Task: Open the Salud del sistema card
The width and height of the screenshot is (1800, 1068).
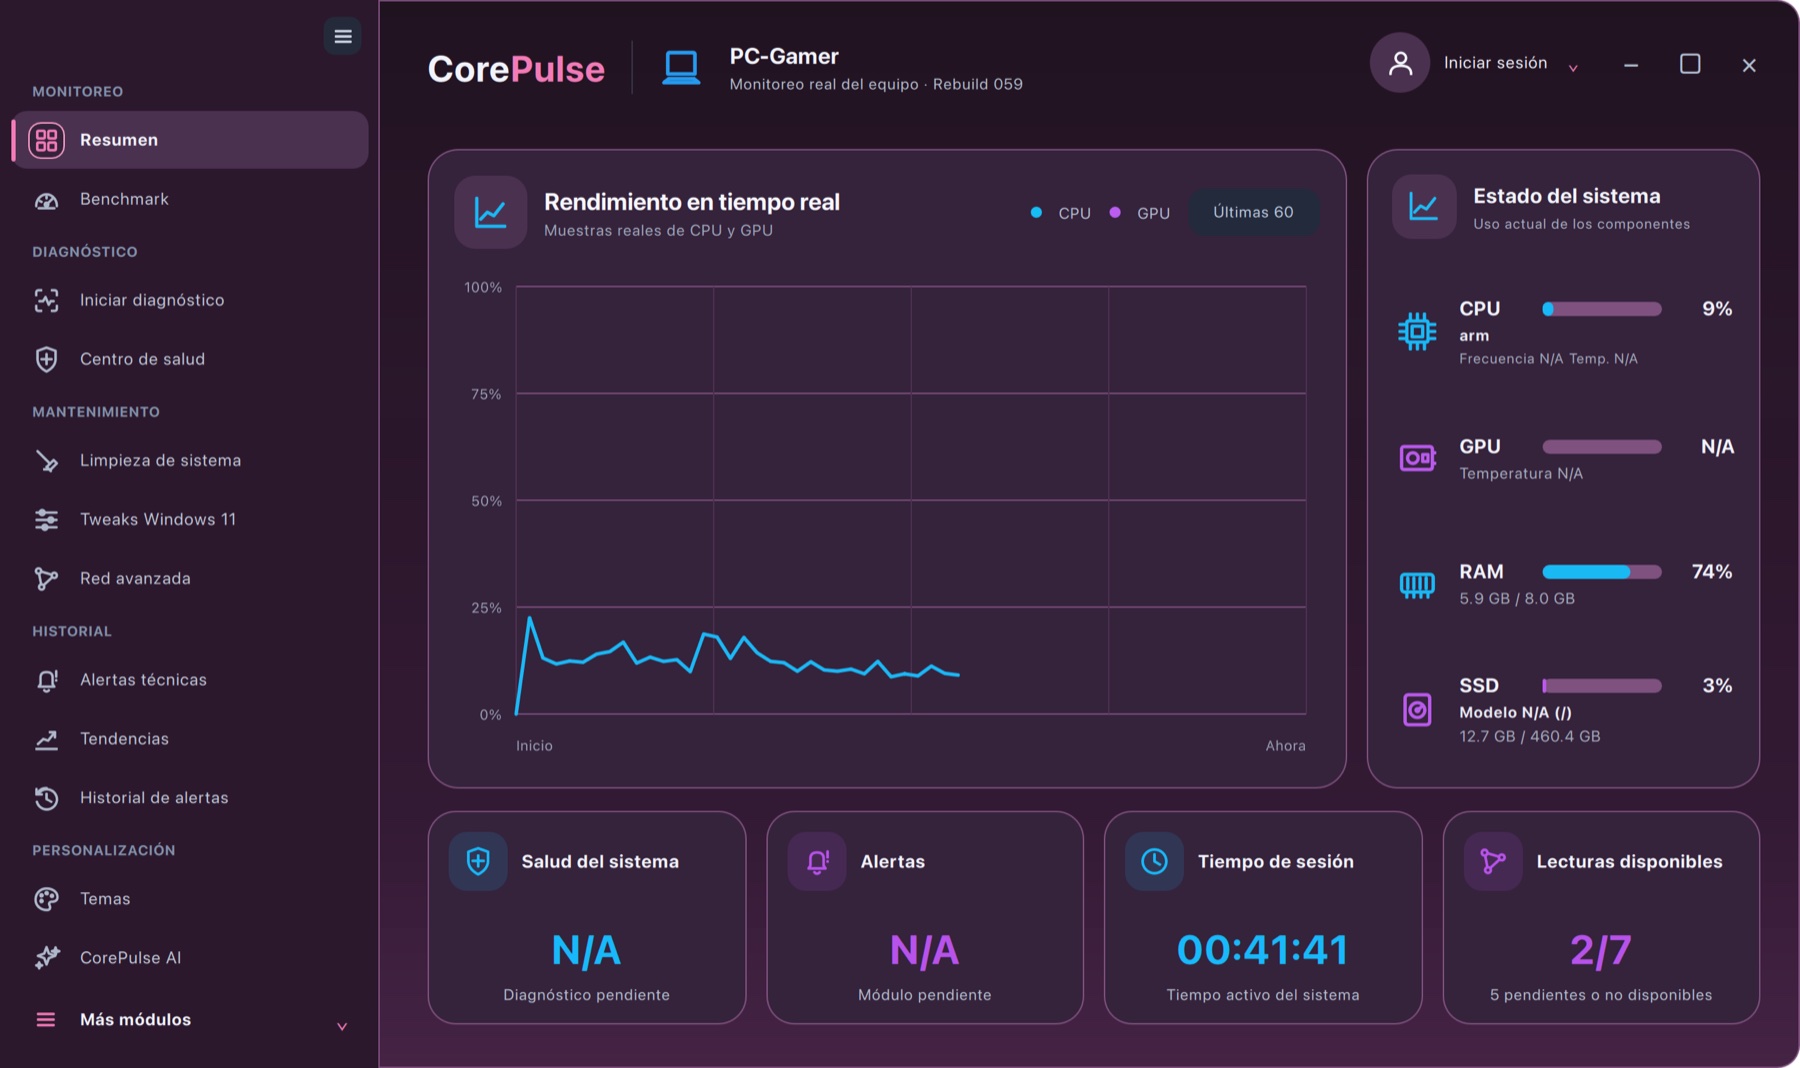Action: [587, 918]
